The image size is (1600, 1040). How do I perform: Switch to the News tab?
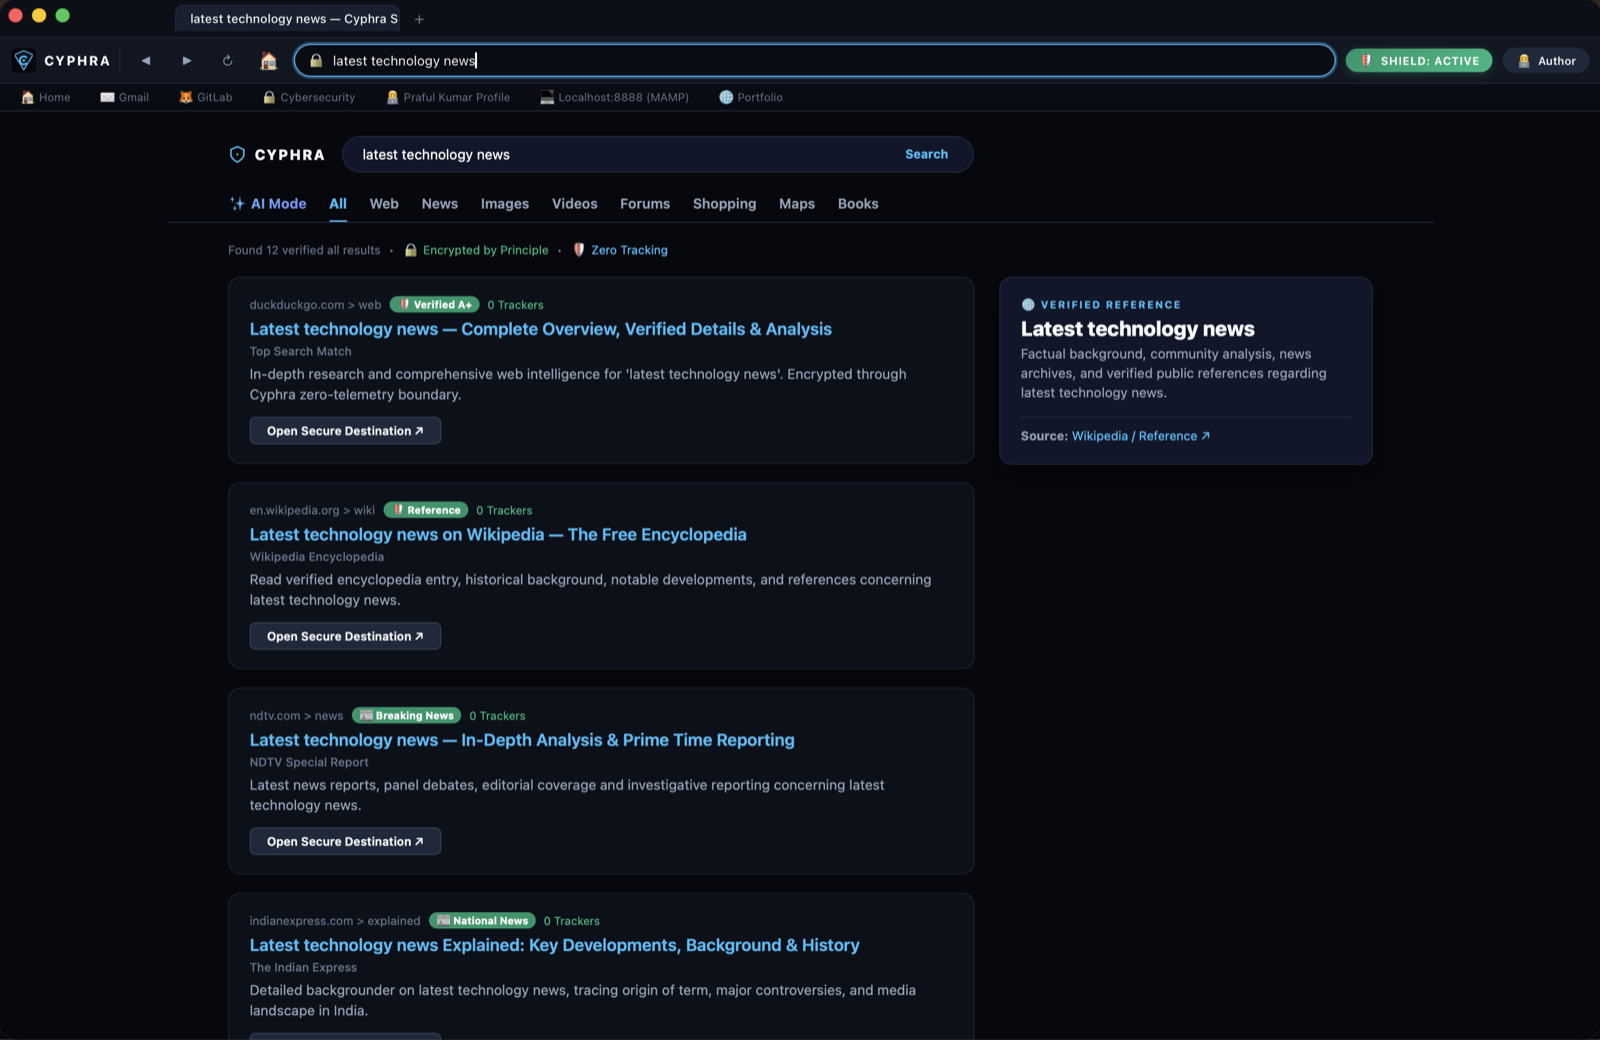click(439, 203)
